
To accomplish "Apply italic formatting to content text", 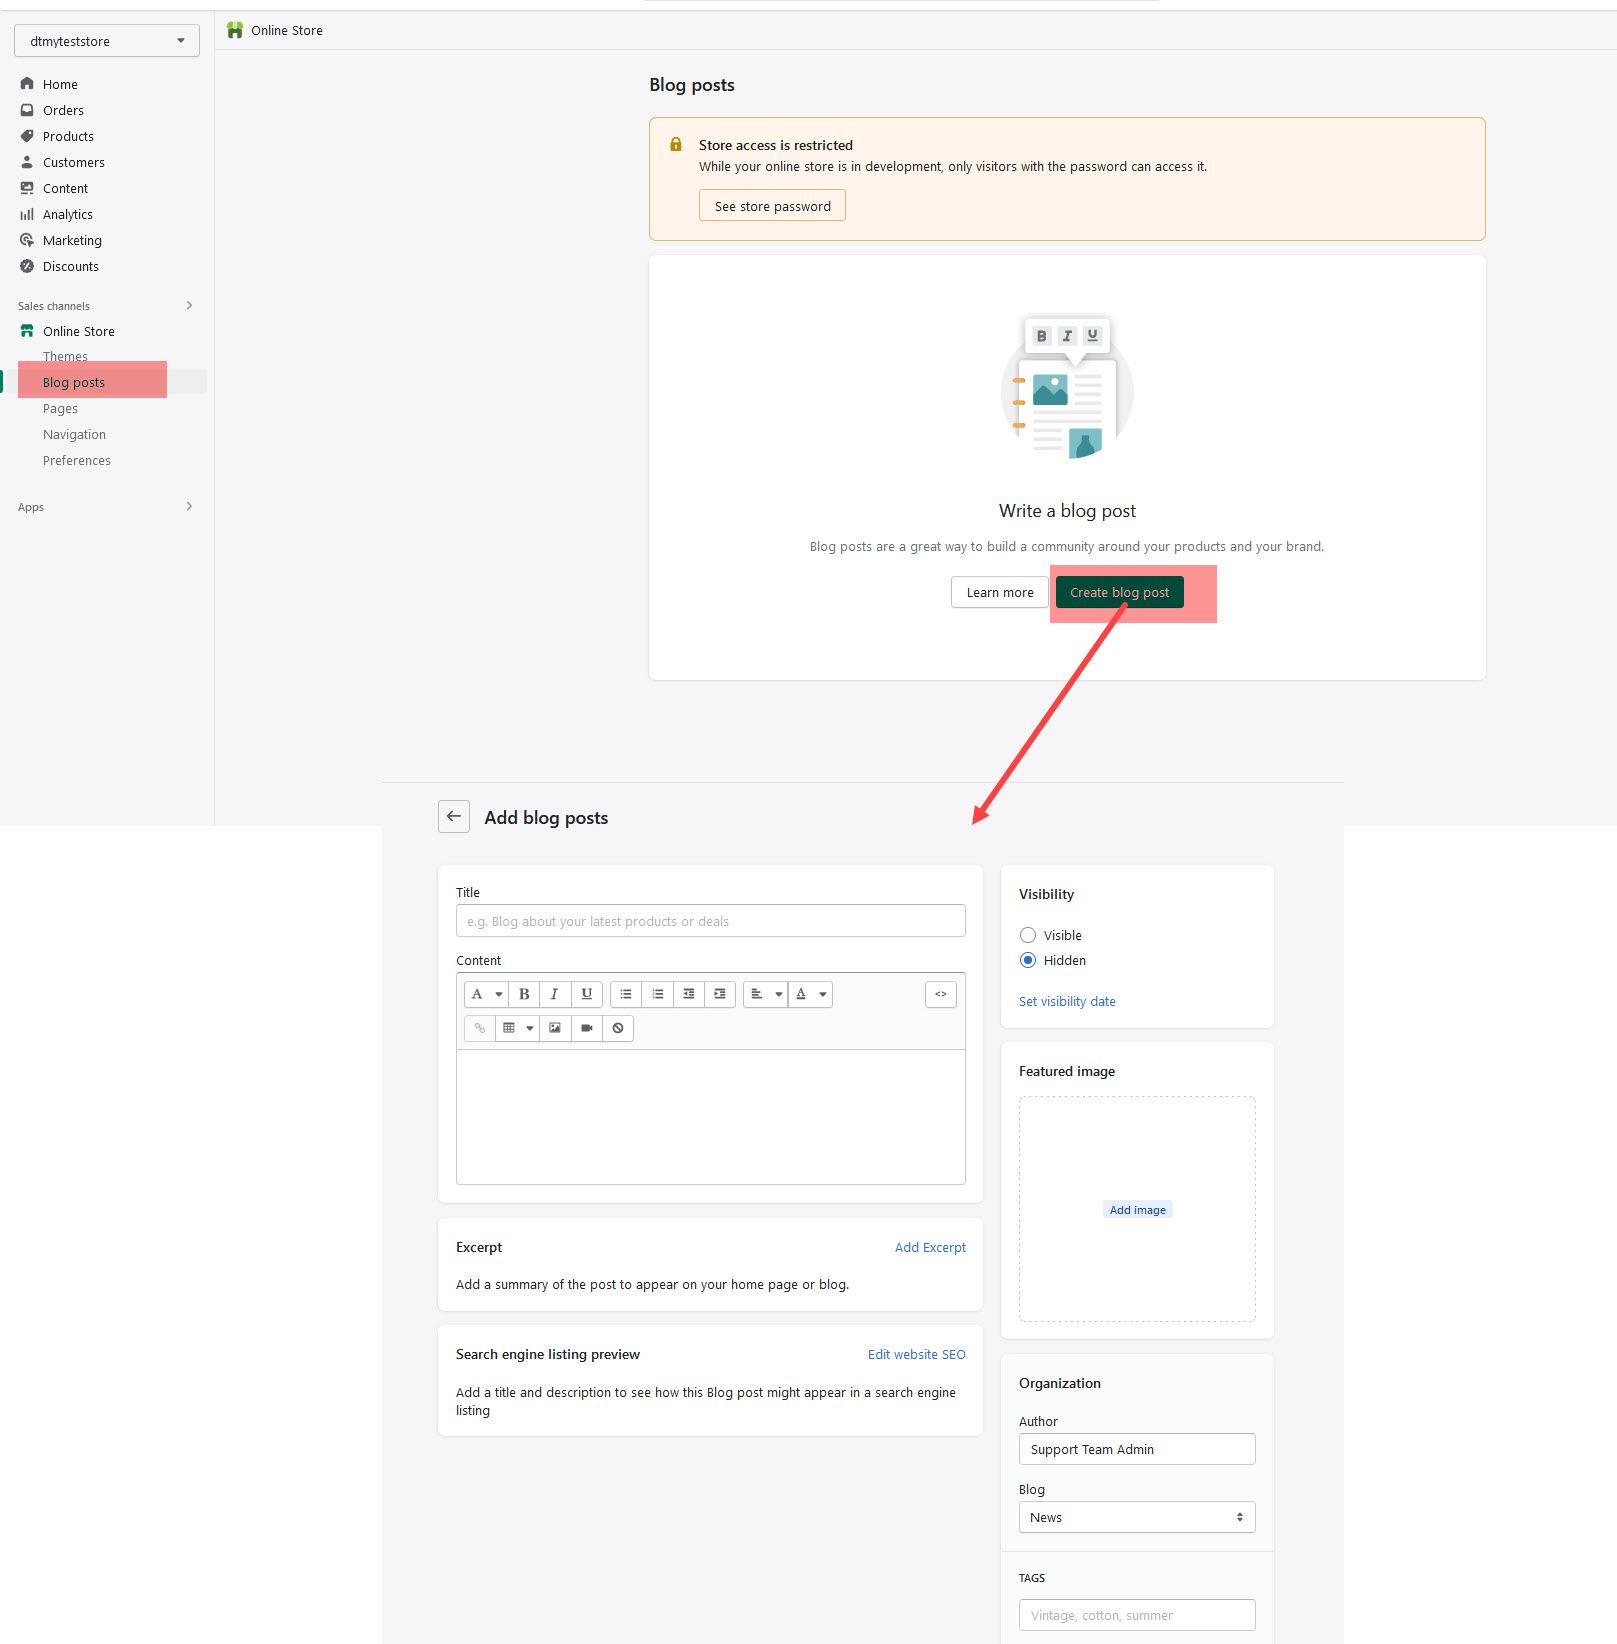I will [x=555, y=994].
